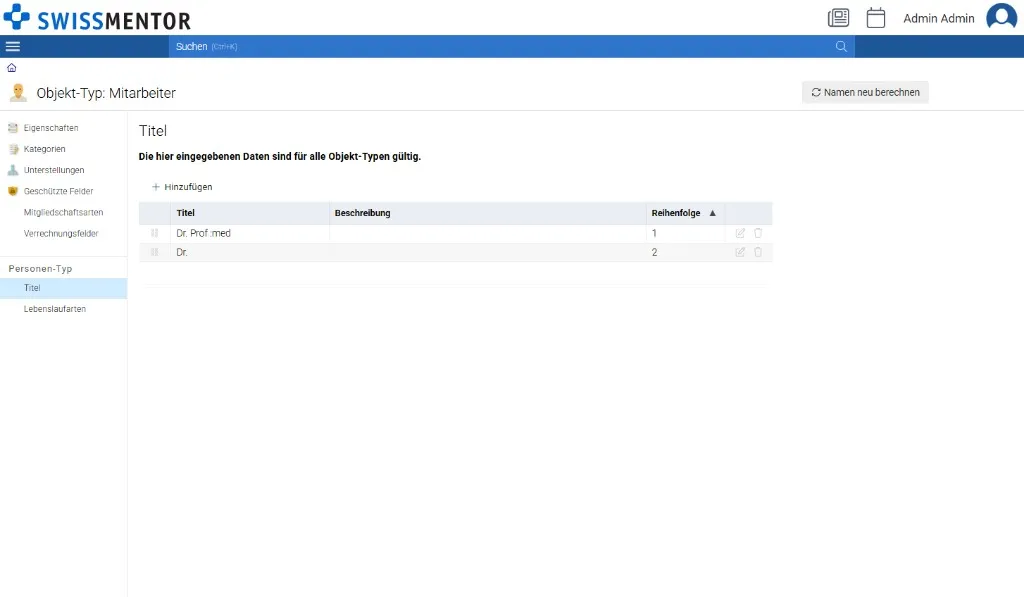This screenshot has height=597, width=1024.
Task: Delete the 'Dr. Prof. med' title row
Action: (x=758, y=233)
